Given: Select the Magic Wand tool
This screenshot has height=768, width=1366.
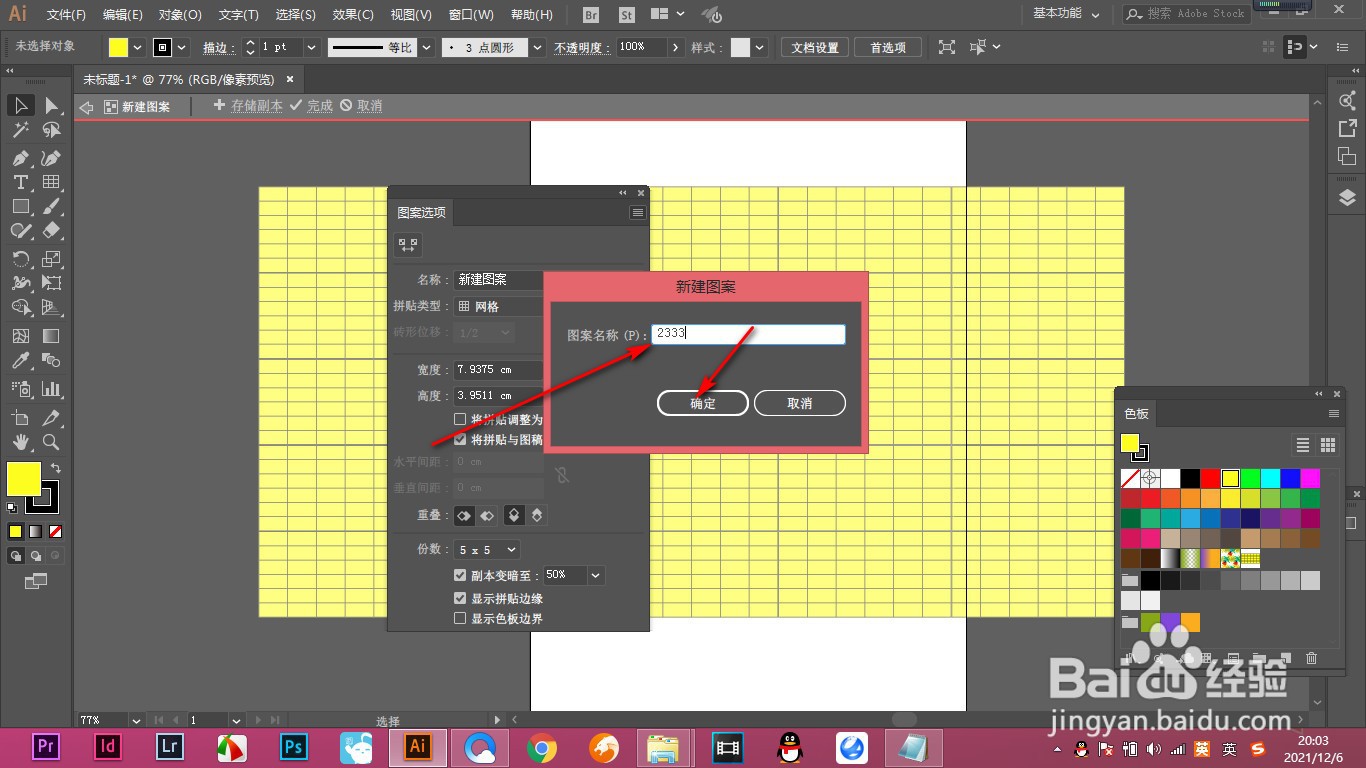Looking at the screenshot, I should [x=20, y=130].
